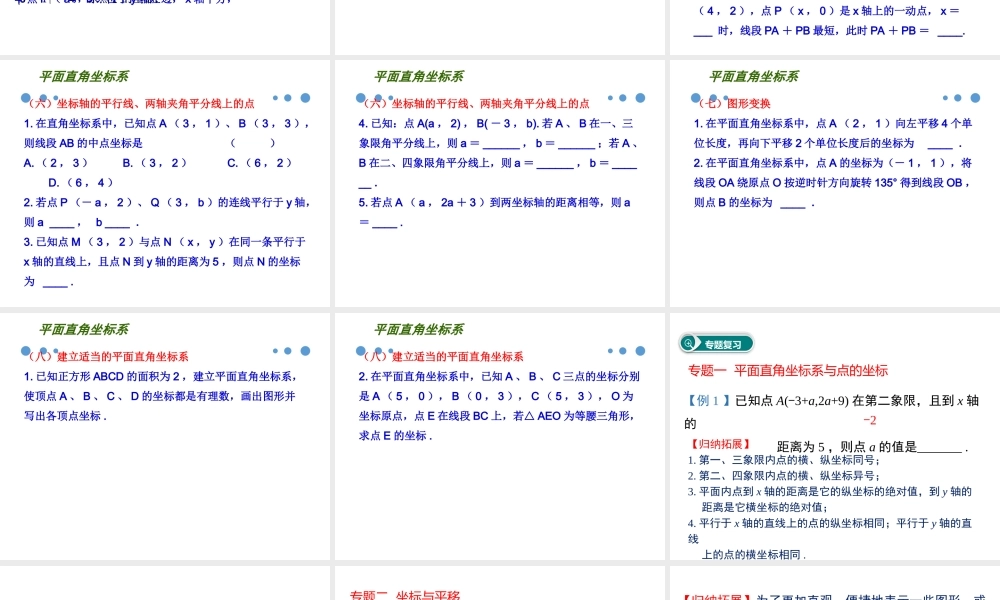Click the blue dots on the second 建立坐标系 slide
1000x600 pixels.
click(x=624, y=351)
